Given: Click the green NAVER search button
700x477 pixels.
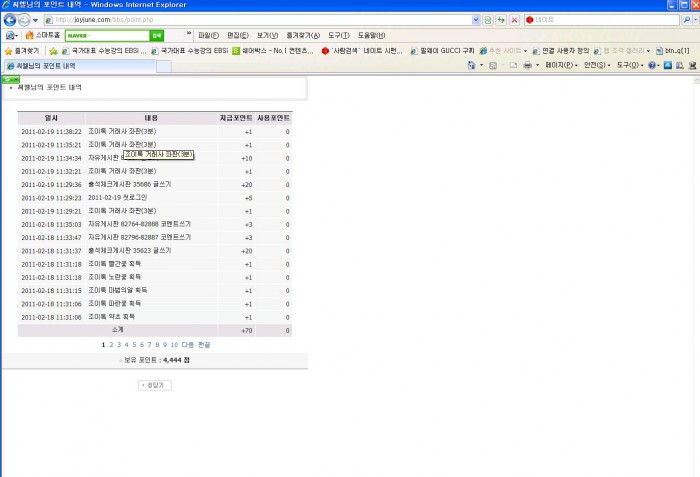Looking at the screenshot, I should tap(156, 35).
